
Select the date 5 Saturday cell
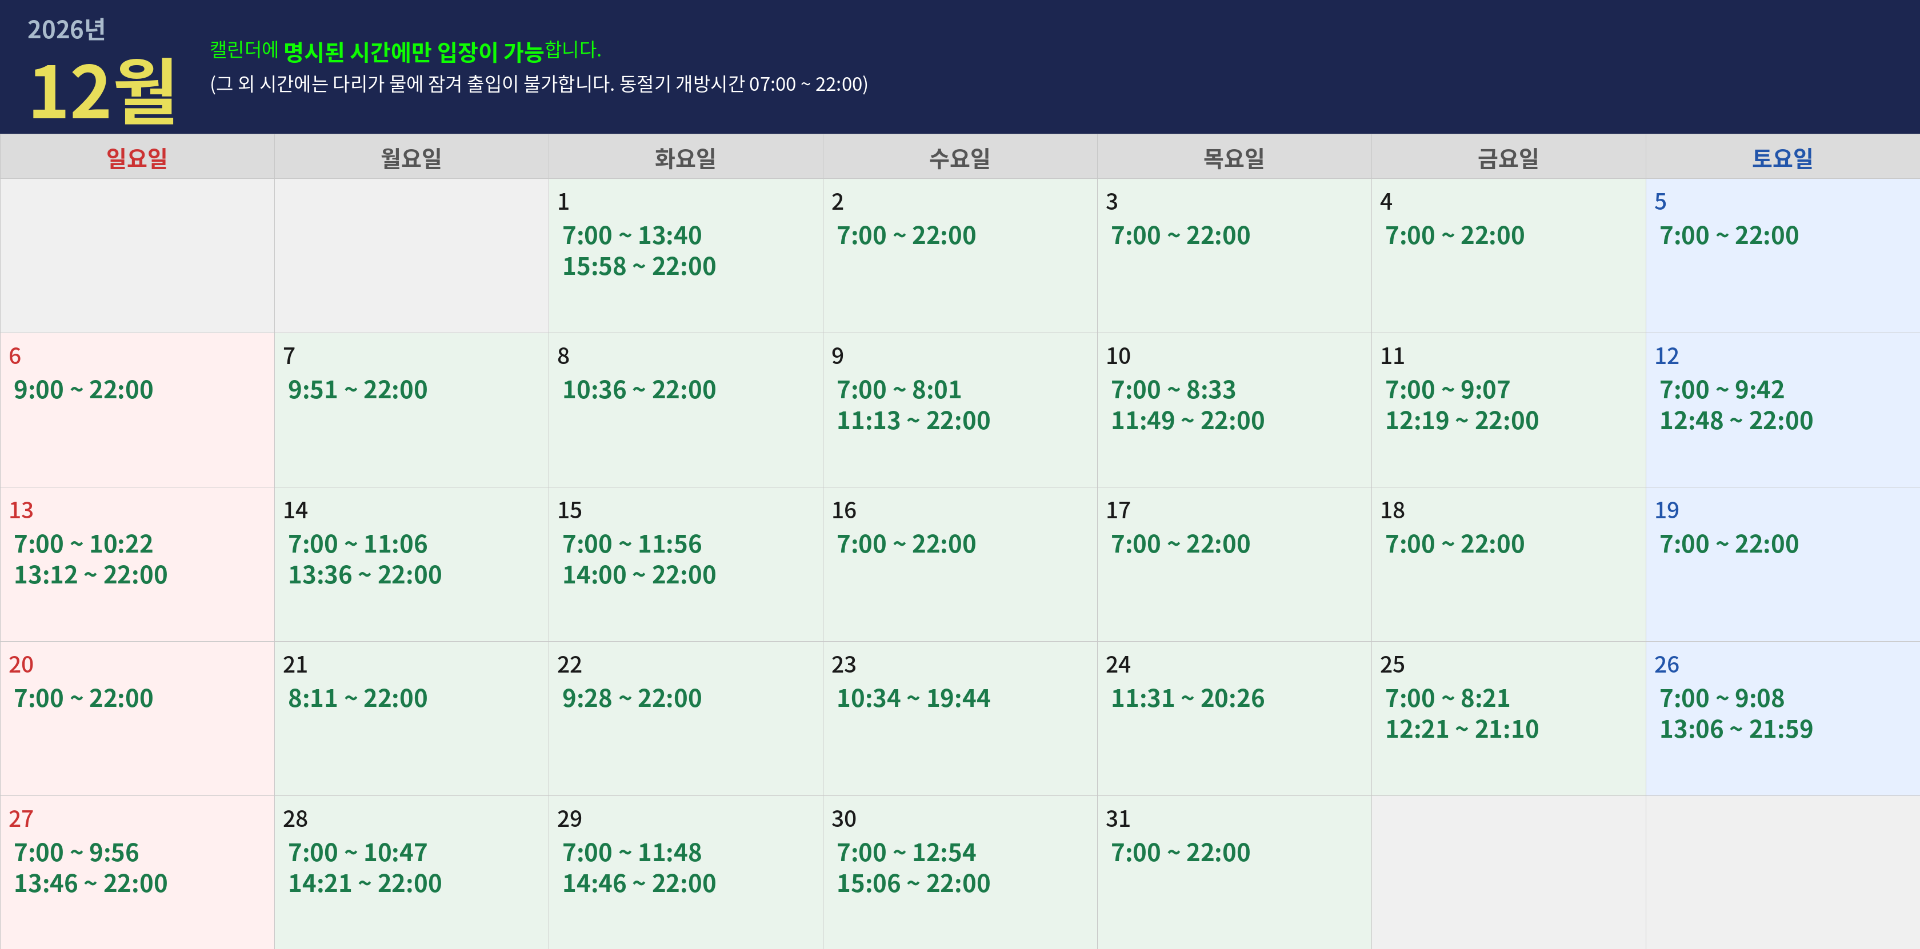coord(1782,256)
